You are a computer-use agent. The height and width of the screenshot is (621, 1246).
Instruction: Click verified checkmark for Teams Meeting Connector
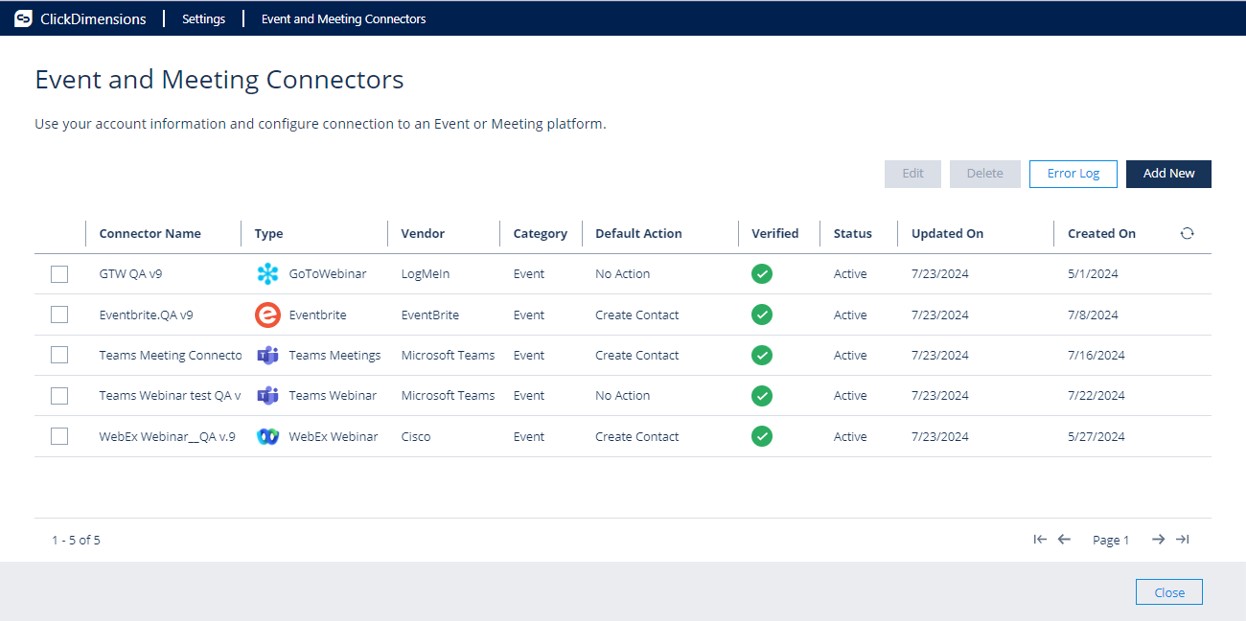pos(762,355)
